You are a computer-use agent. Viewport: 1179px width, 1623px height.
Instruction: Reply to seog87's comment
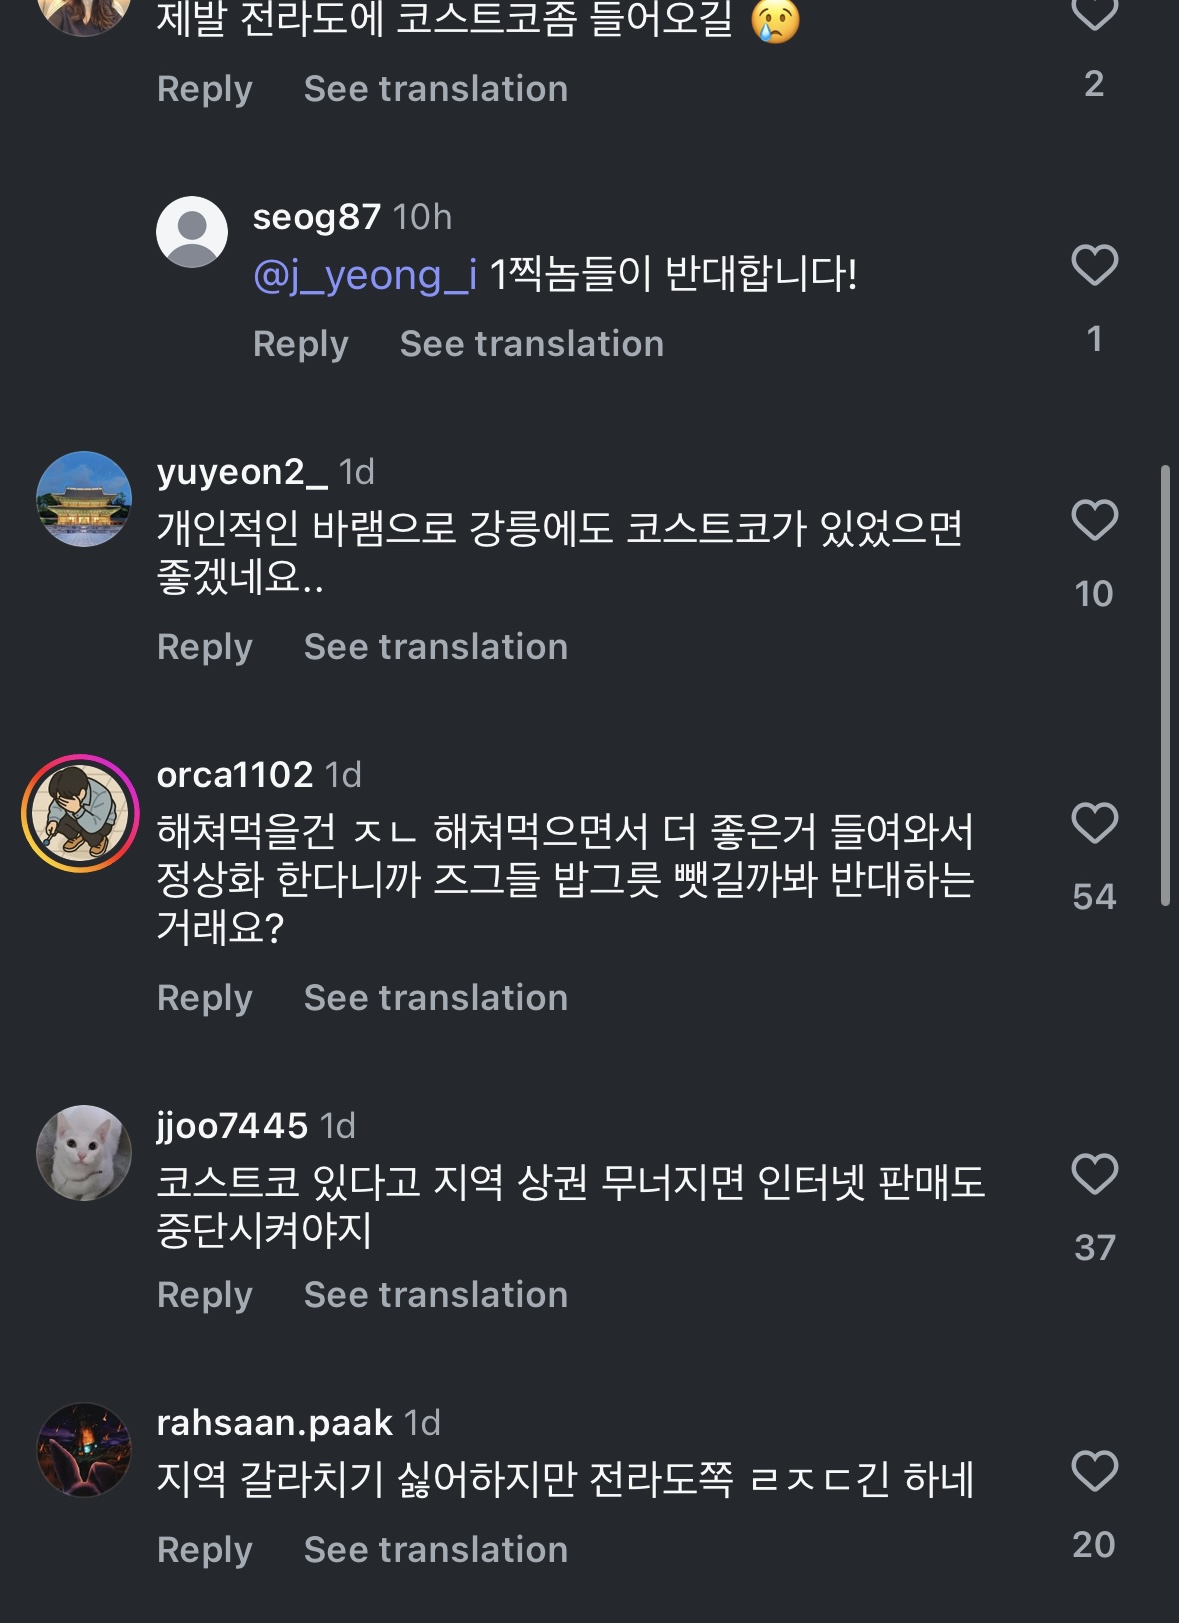300,344
